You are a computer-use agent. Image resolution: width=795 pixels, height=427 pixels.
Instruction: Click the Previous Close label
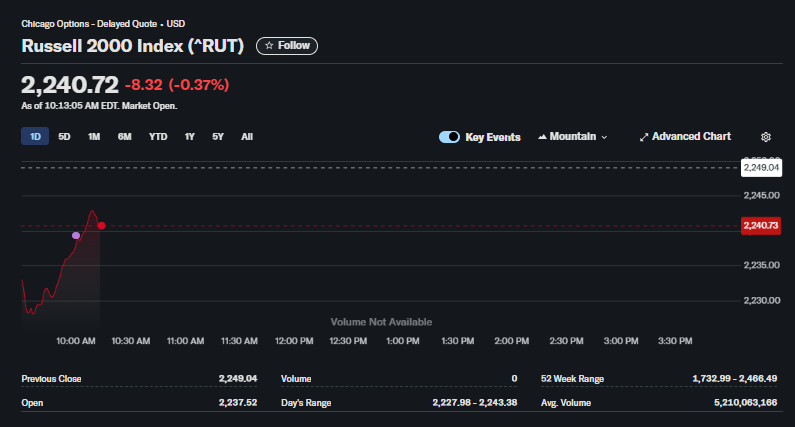coord(51,379)
